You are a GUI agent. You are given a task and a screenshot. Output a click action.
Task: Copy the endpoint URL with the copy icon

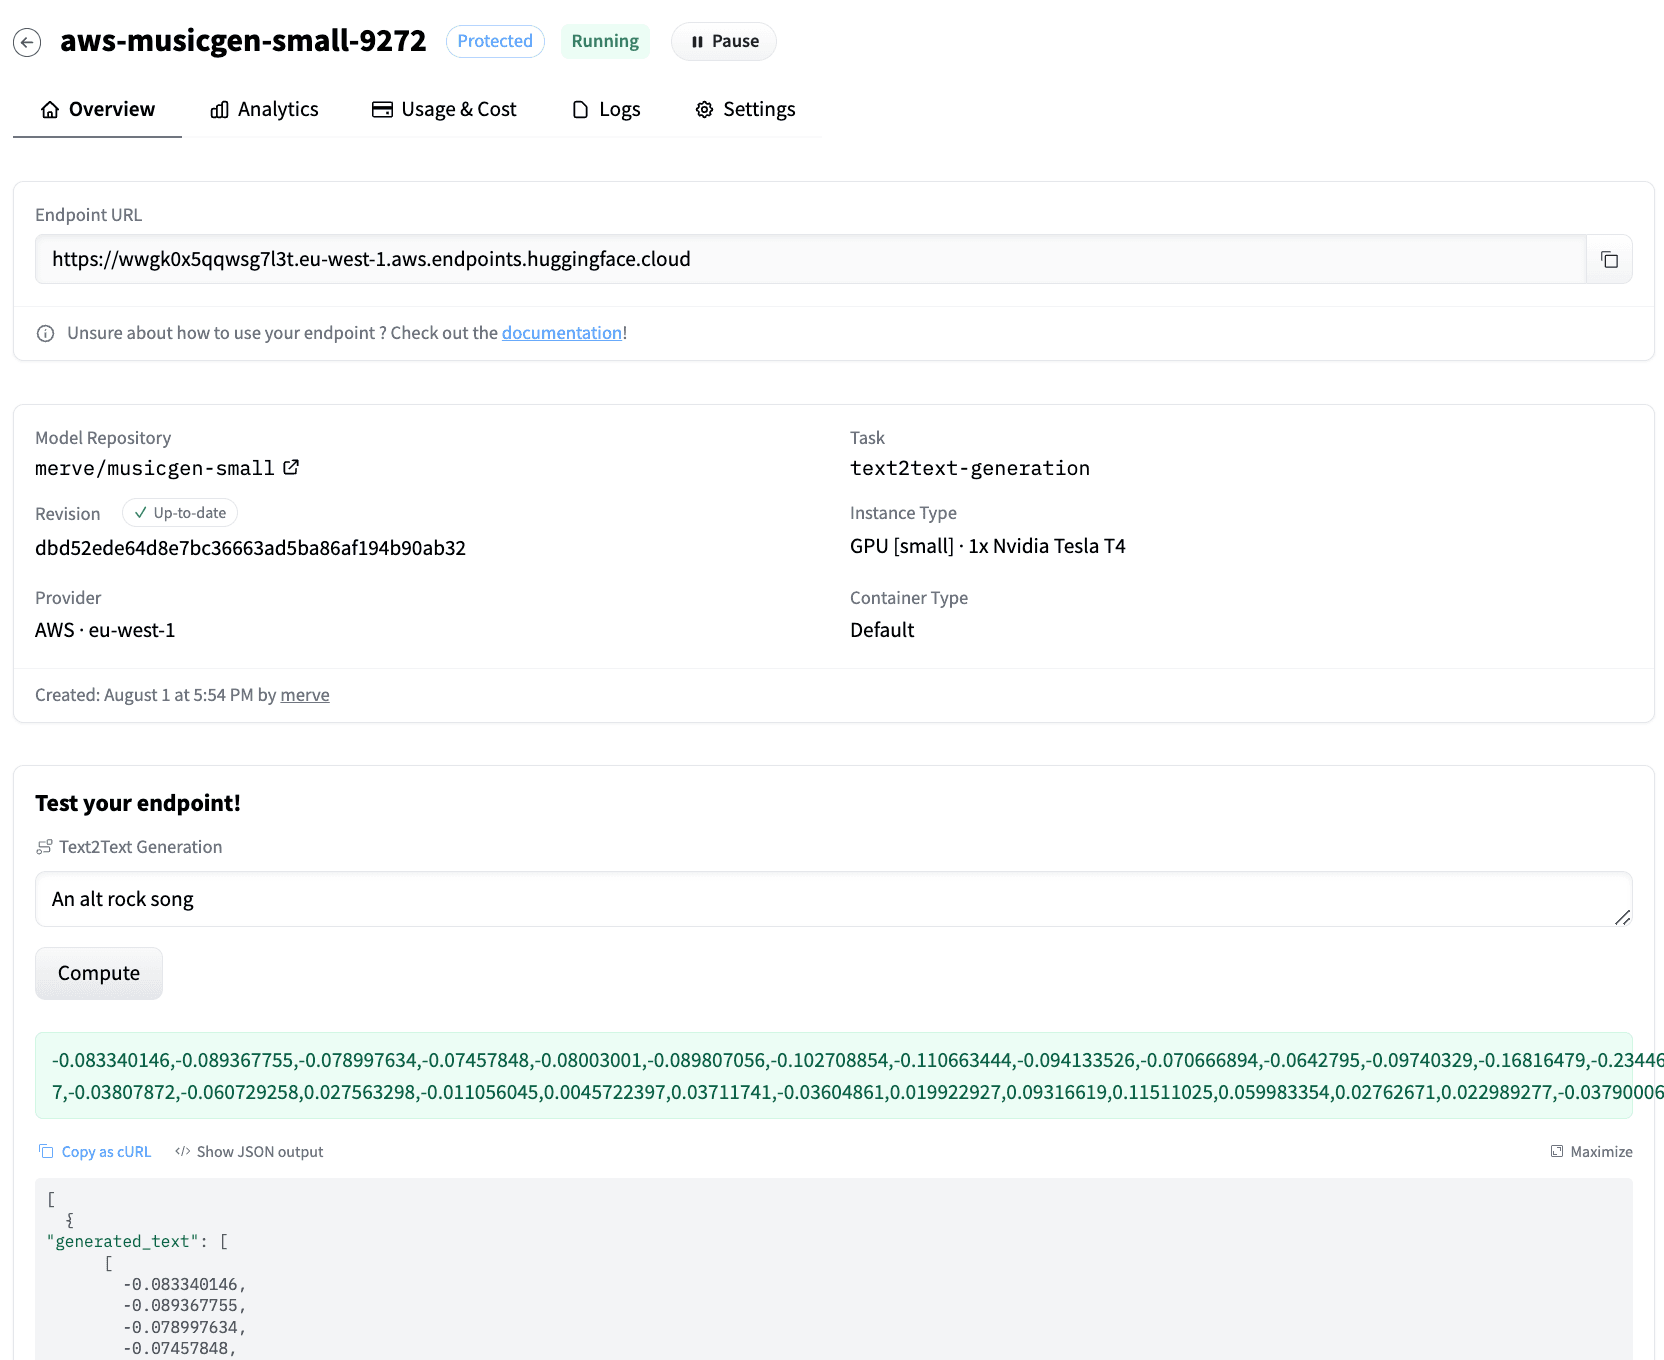point(1609,260)
